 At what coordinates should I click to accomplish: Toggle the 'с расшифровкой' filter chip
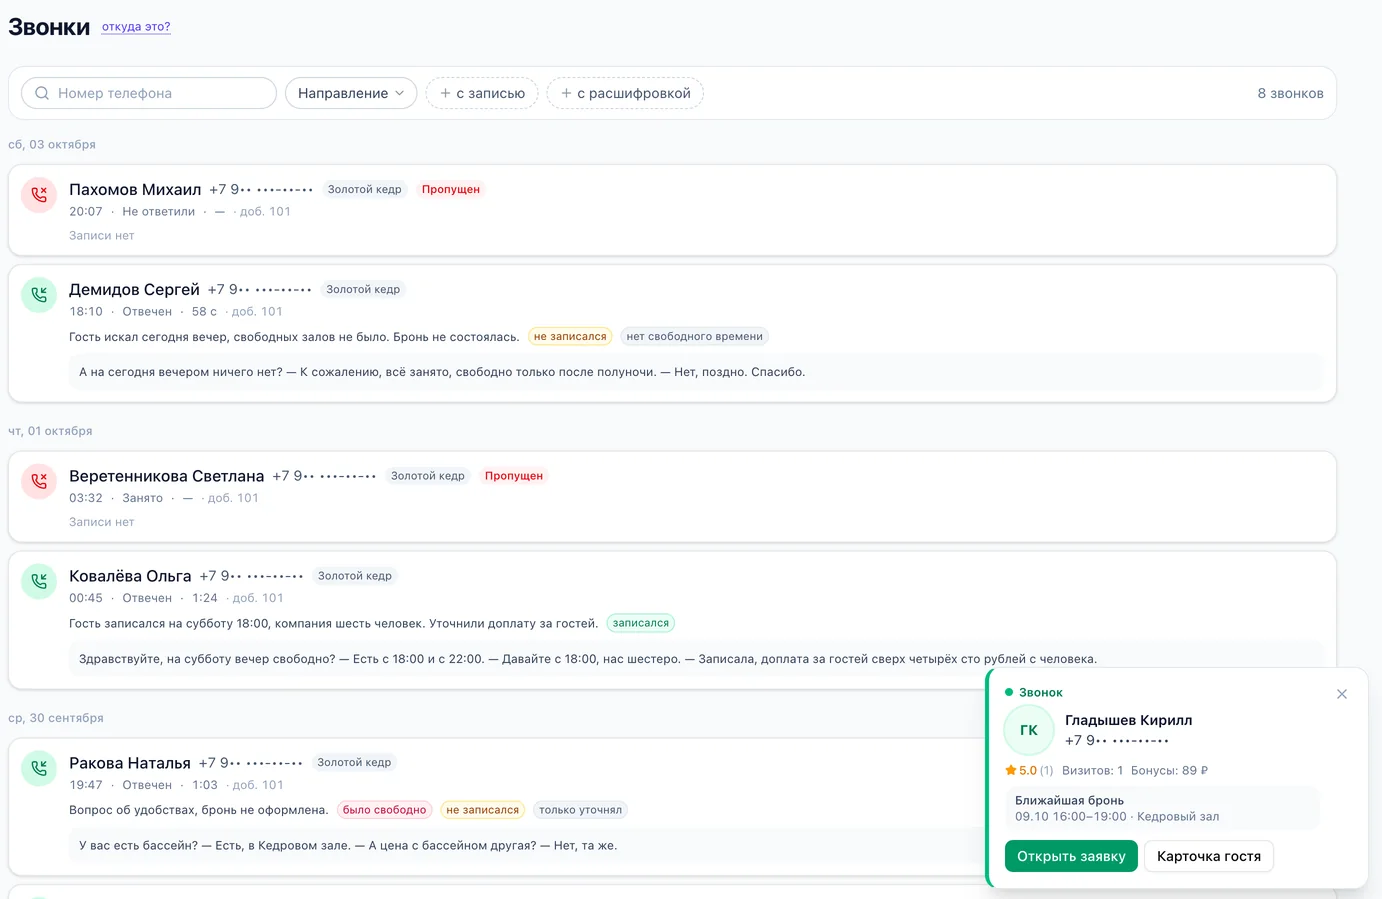coord(625,93)
